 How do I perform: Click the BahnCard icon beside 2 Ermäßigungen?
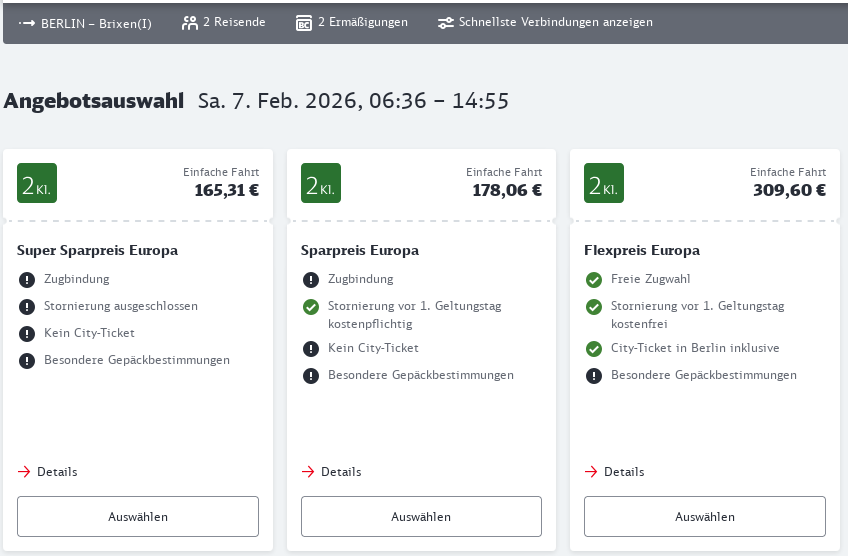(304, 23)
